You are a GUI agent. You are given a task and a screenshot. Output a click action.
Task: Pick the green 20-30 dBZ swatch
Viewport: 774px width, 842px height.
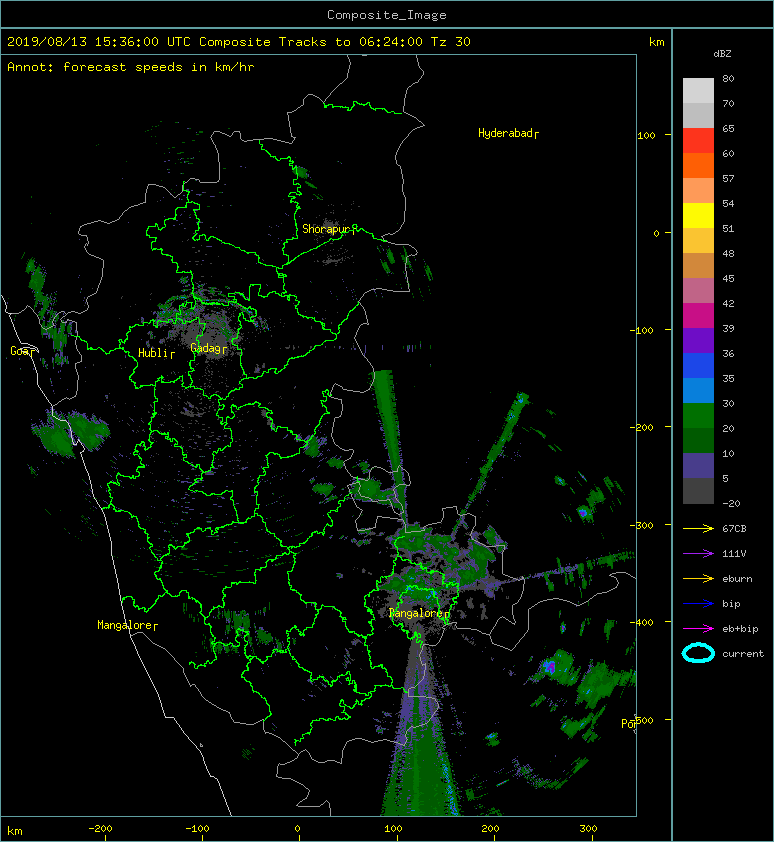(x=698, y=415)
